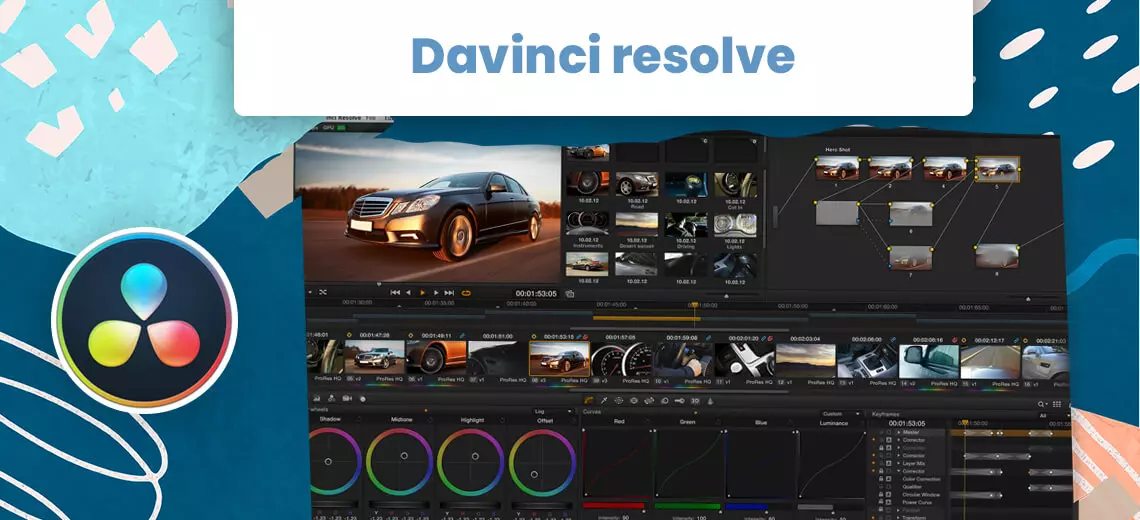Screen dimensions: 1140x520
Task: Skip to the last frame in transport controls
Action: click(450, 293)
